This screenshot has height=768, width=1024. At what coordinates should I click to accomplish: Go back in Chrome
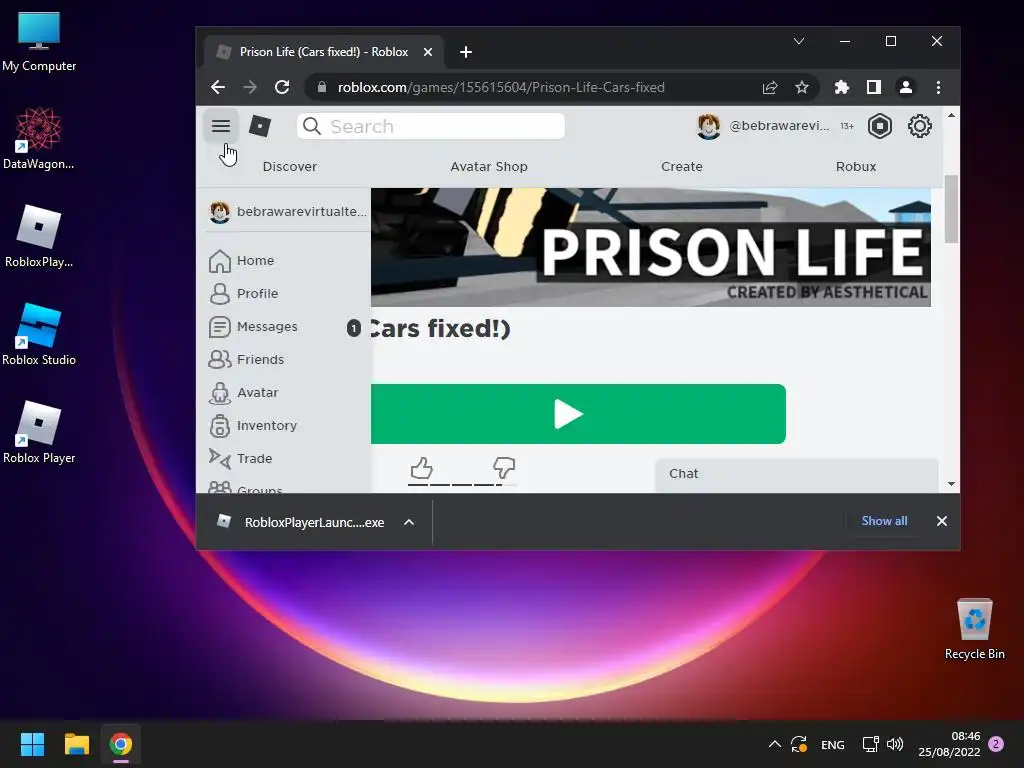(218, 88)
